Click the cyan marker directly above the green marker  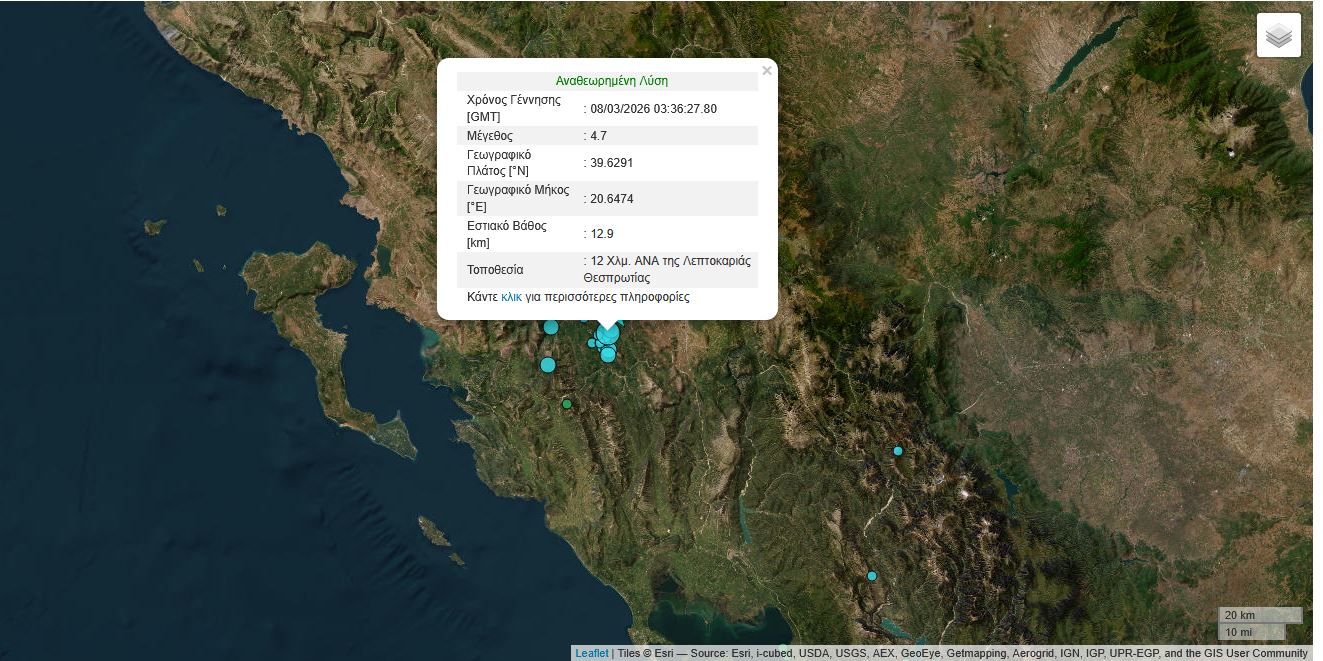click(x=547, y=365)
